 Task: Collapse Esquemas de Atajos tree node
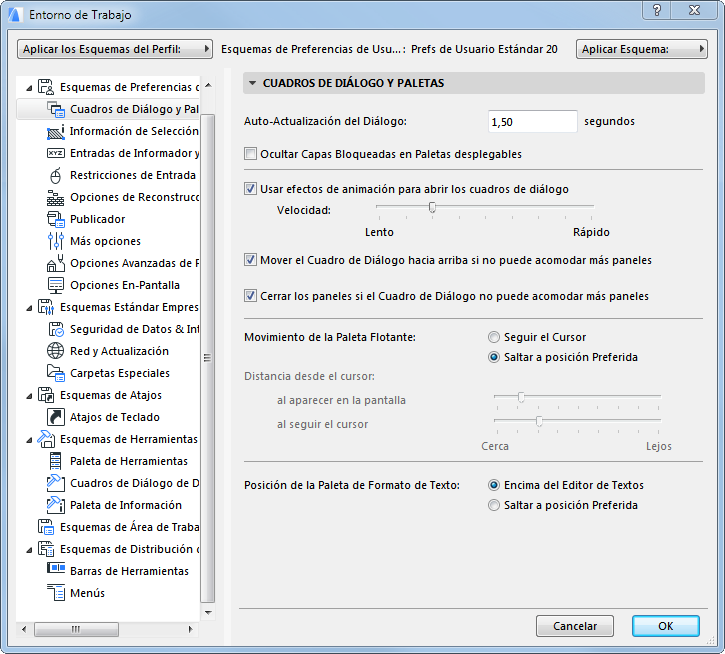click(x=29, y=395)
